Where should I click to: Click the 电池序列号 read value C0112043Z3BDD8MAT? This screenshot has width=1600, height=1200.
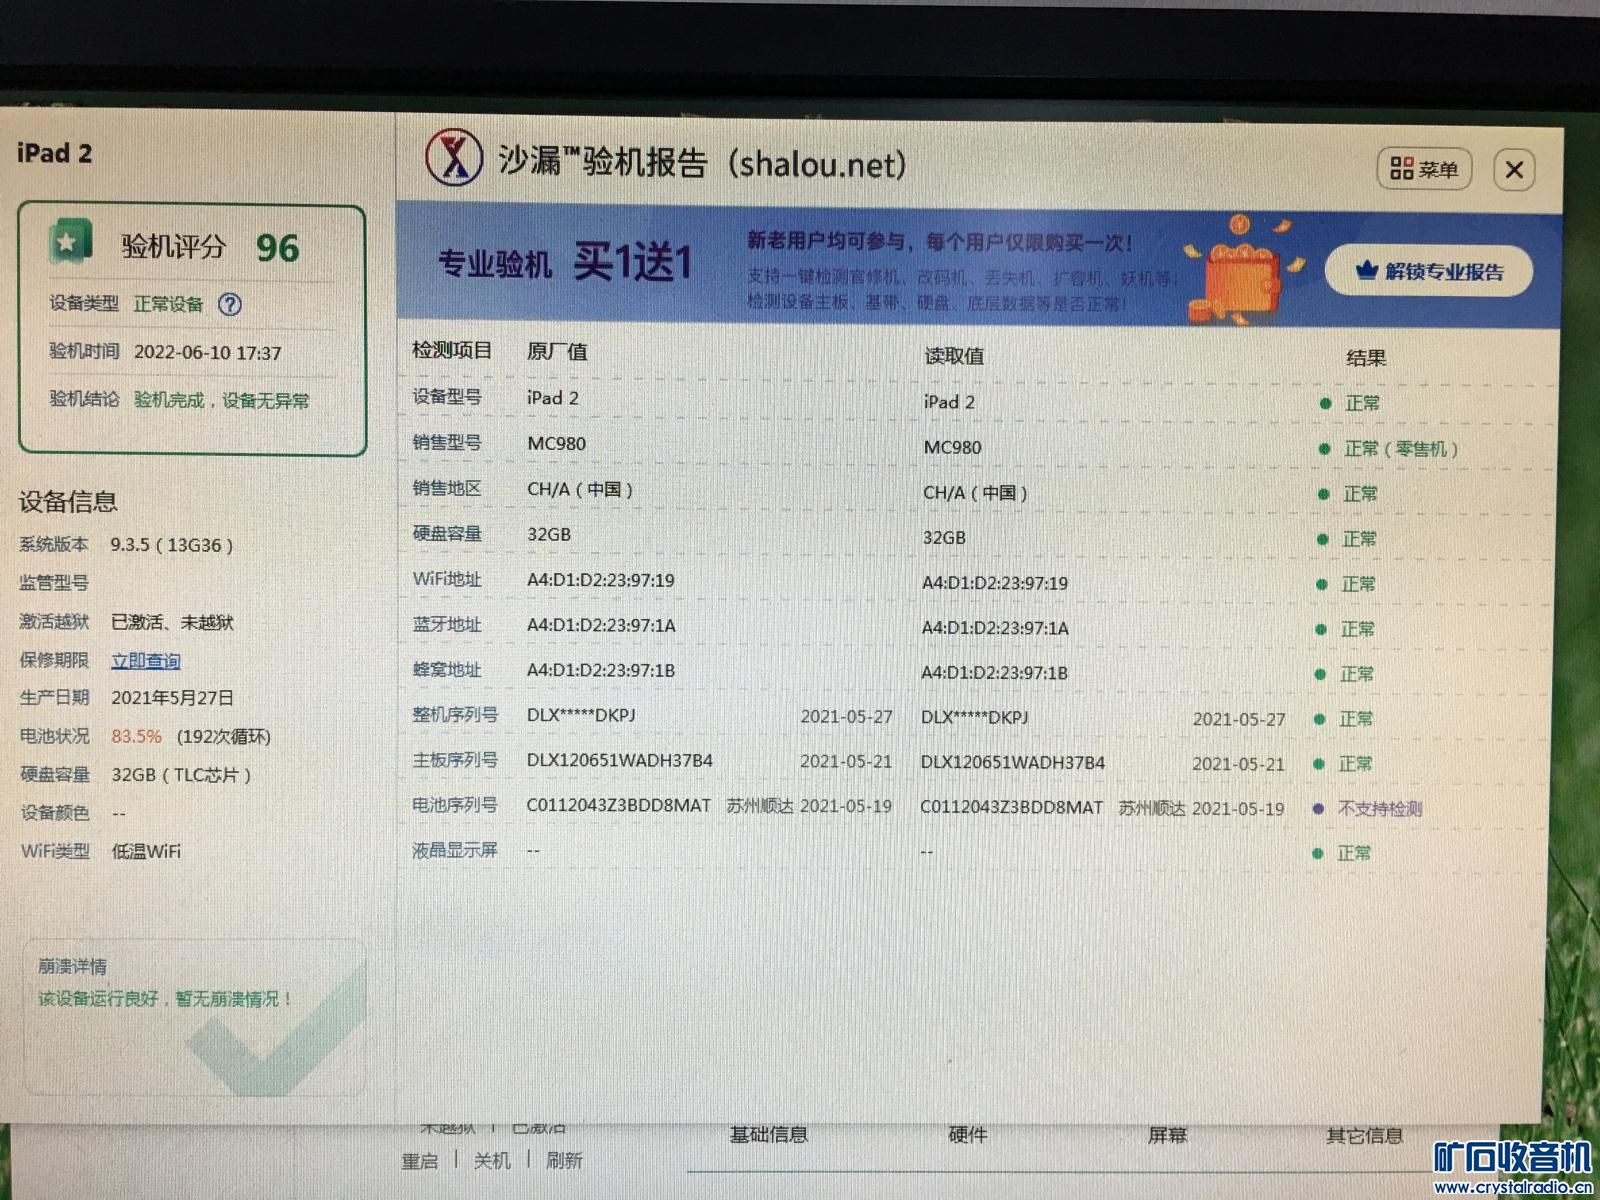pos(1012,807)
